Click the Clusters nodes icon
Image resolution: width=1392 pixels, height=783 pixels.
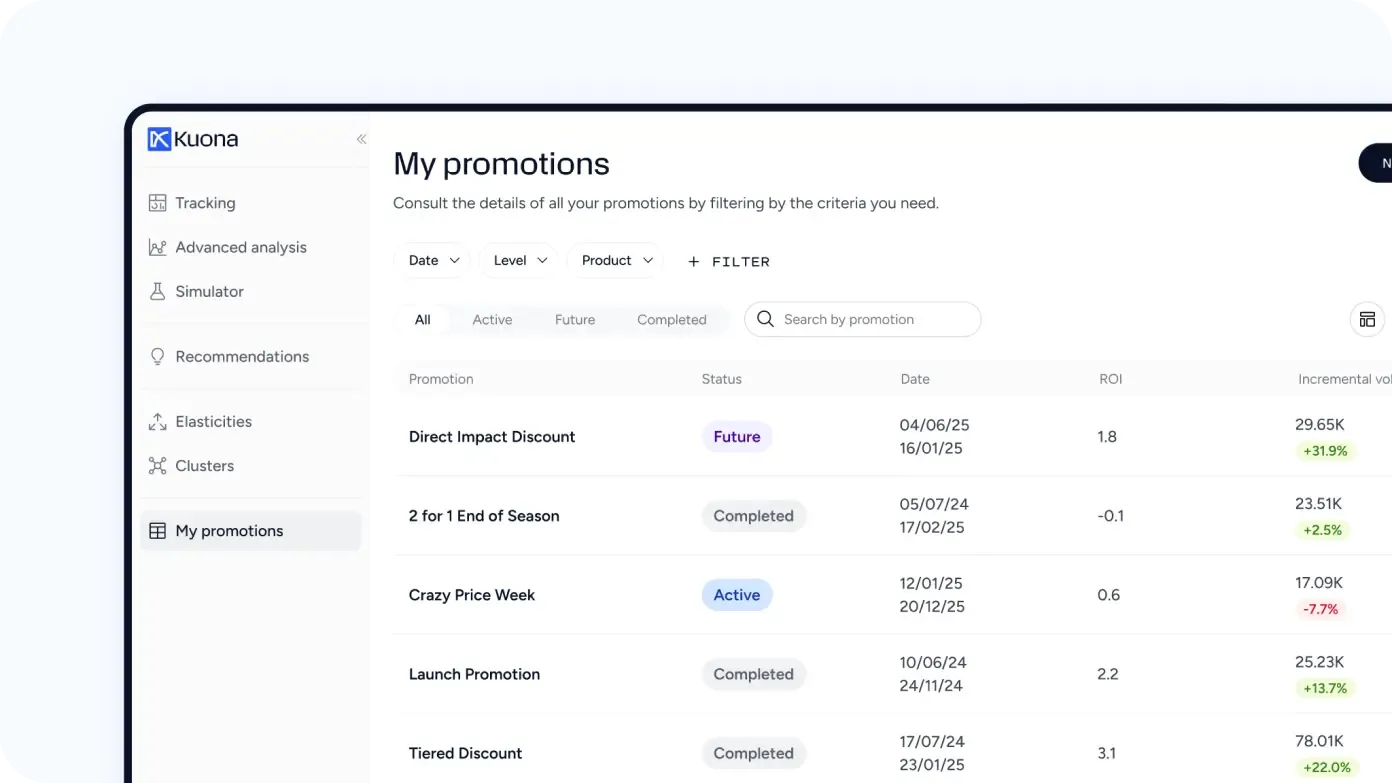point(157,466)
